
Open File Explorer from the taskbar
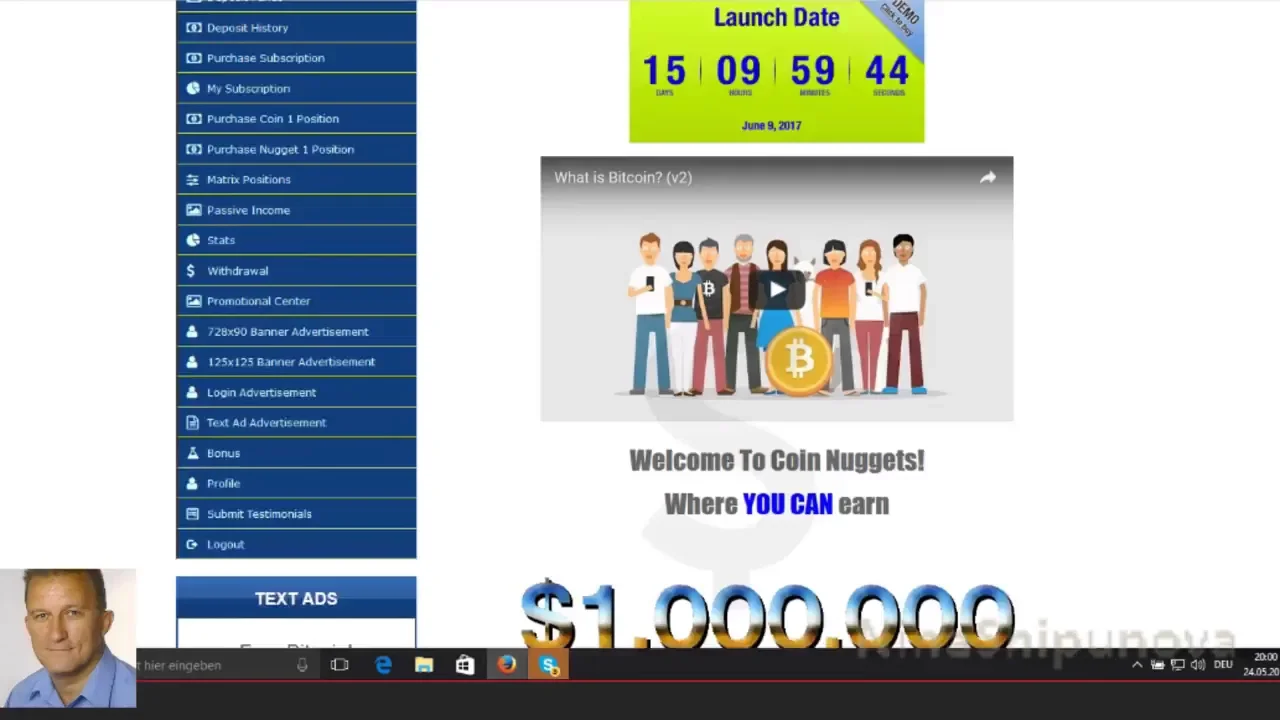[x=424, y=665]
